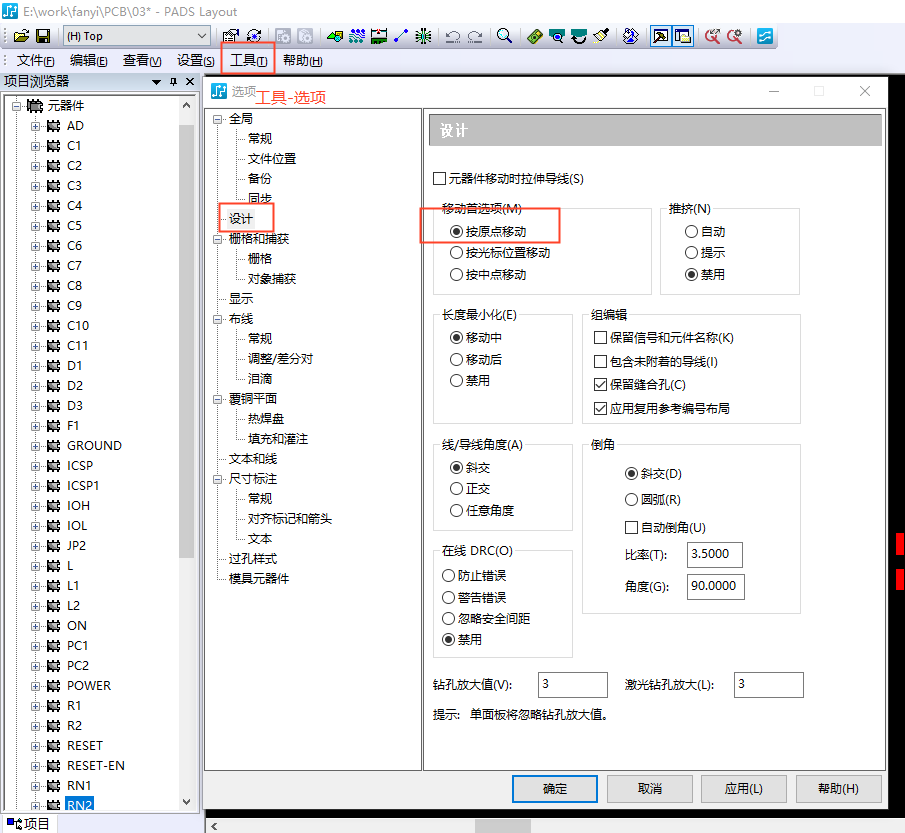Click the 应用 button
This screenshot has width=905, height=833.
[744, 789]
